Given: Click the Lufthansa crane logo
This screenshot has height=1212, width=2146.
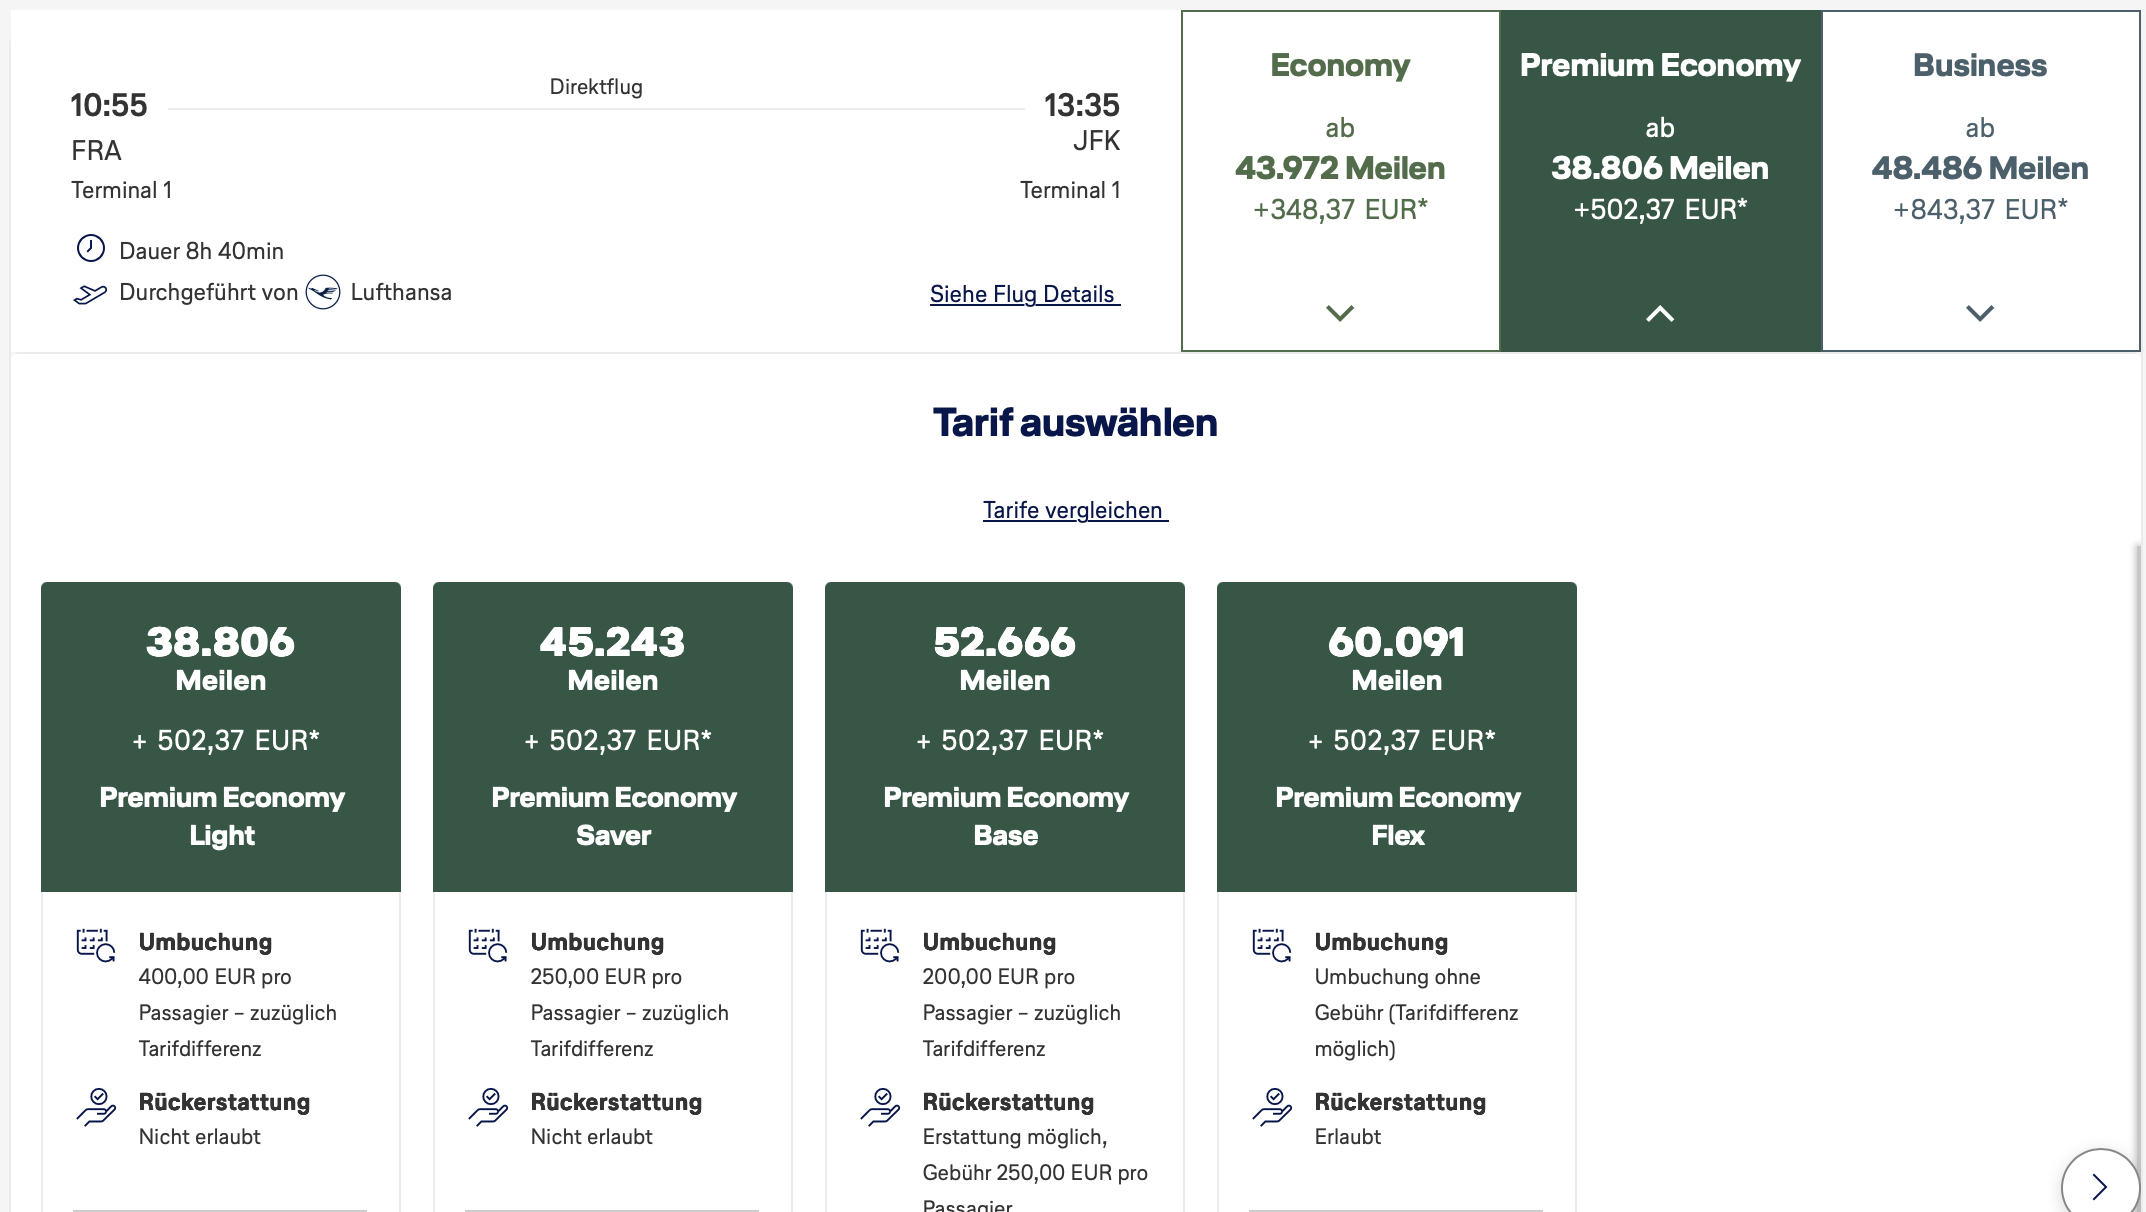Looking at the screenshot, I should [x=323, y=292].
